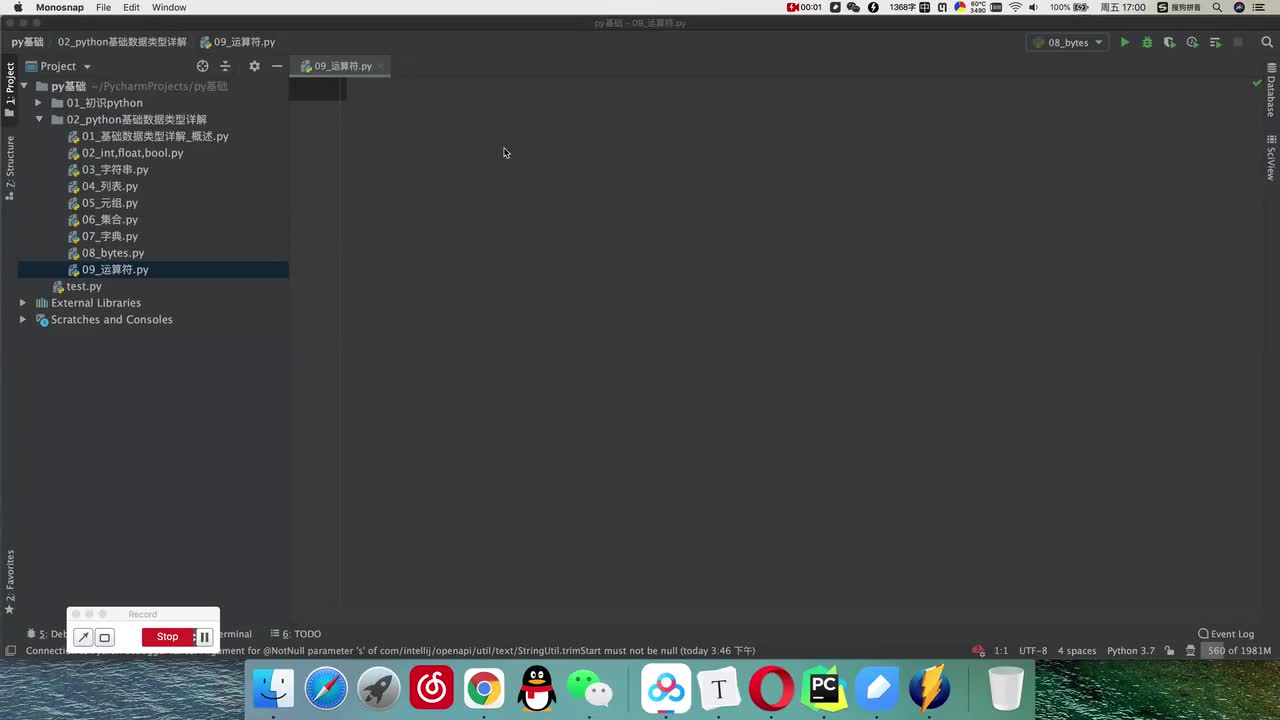
Task: Open the 08_bytes run configuration dropdown
Action: (1068, 42)
